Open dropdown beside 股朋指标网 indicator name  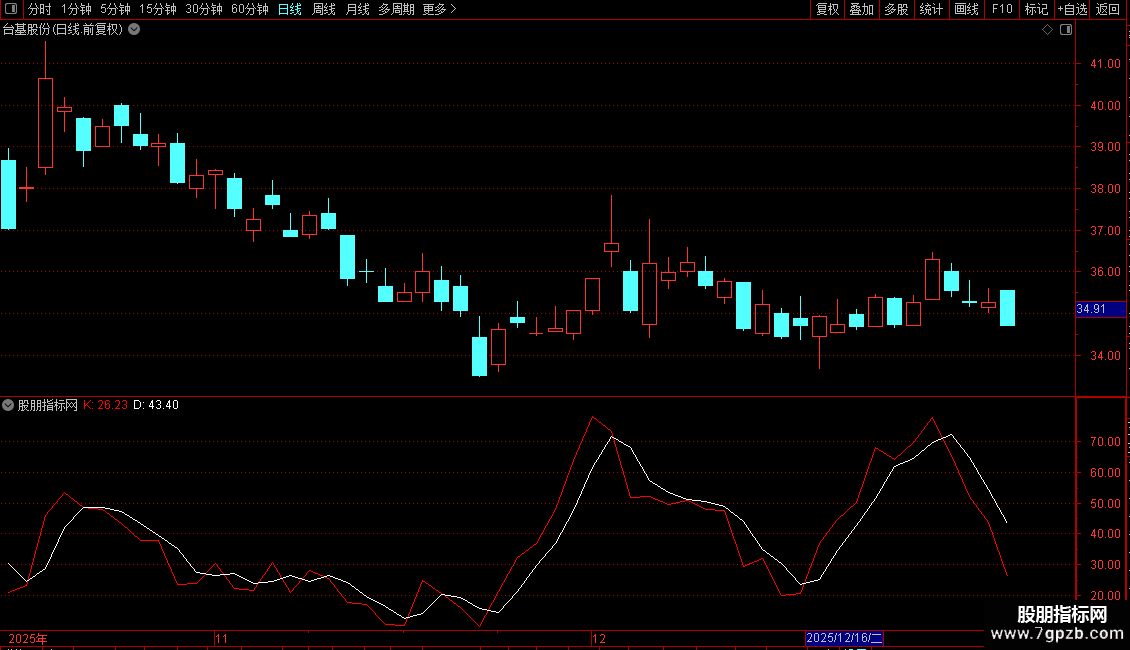pos(8,405)
